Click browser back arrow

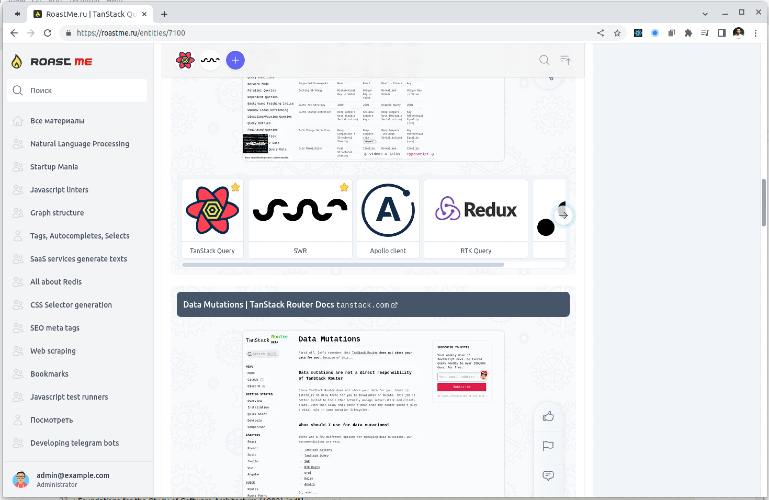pyautogui.click(x=14, y=33)
